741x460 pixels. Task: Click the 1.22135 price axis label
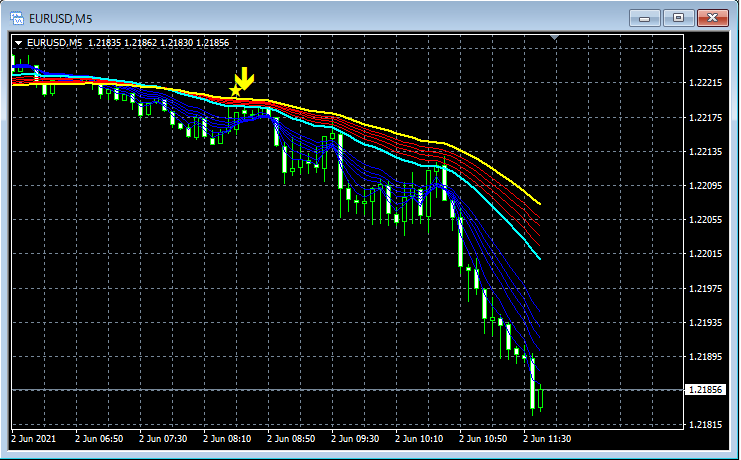(706, 151)
